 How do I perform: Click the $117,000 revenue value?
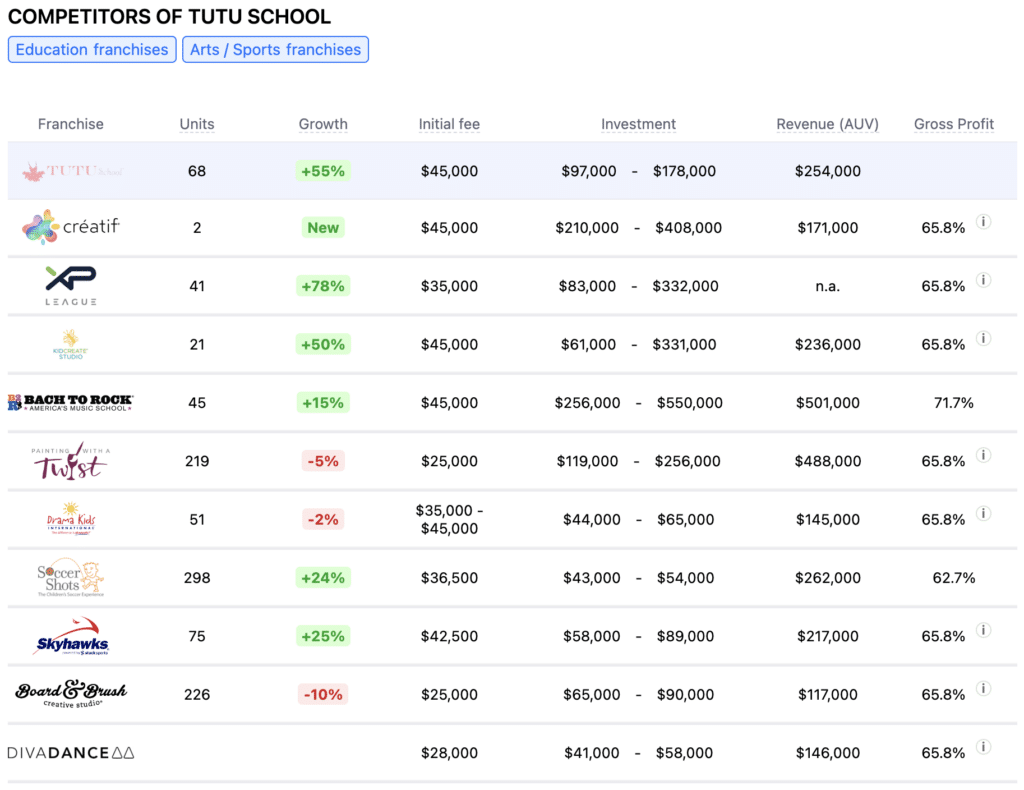[827, 694]
